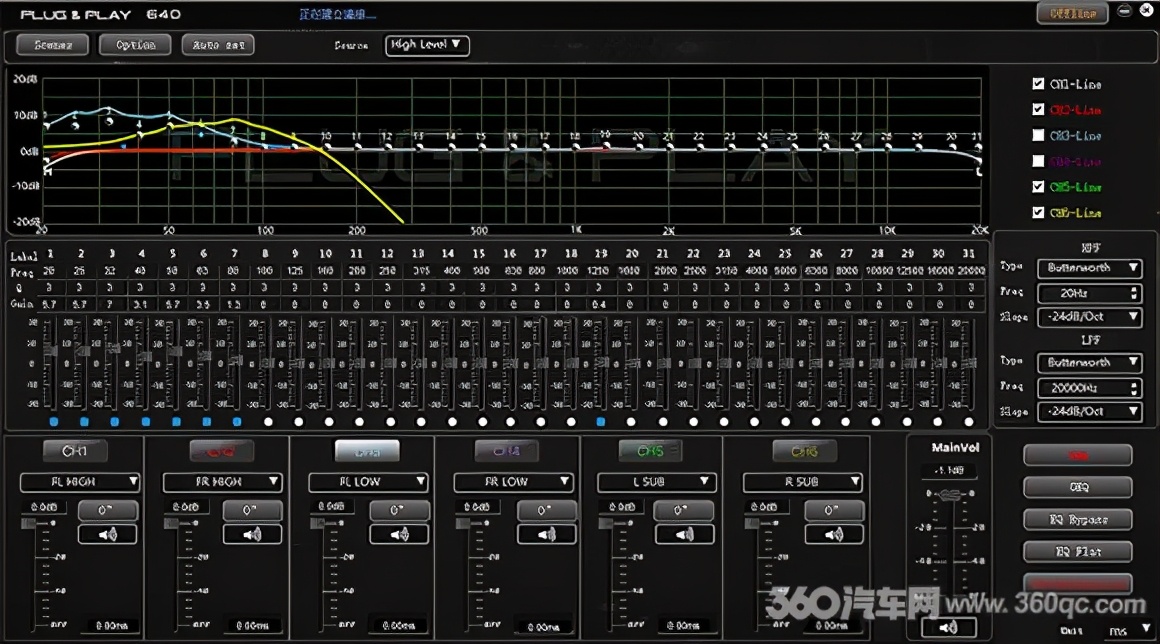Viewport: 1160px width, 644px height.
Task: Click the FL HIGH channel gain fader handle
Action: [28, 523]
